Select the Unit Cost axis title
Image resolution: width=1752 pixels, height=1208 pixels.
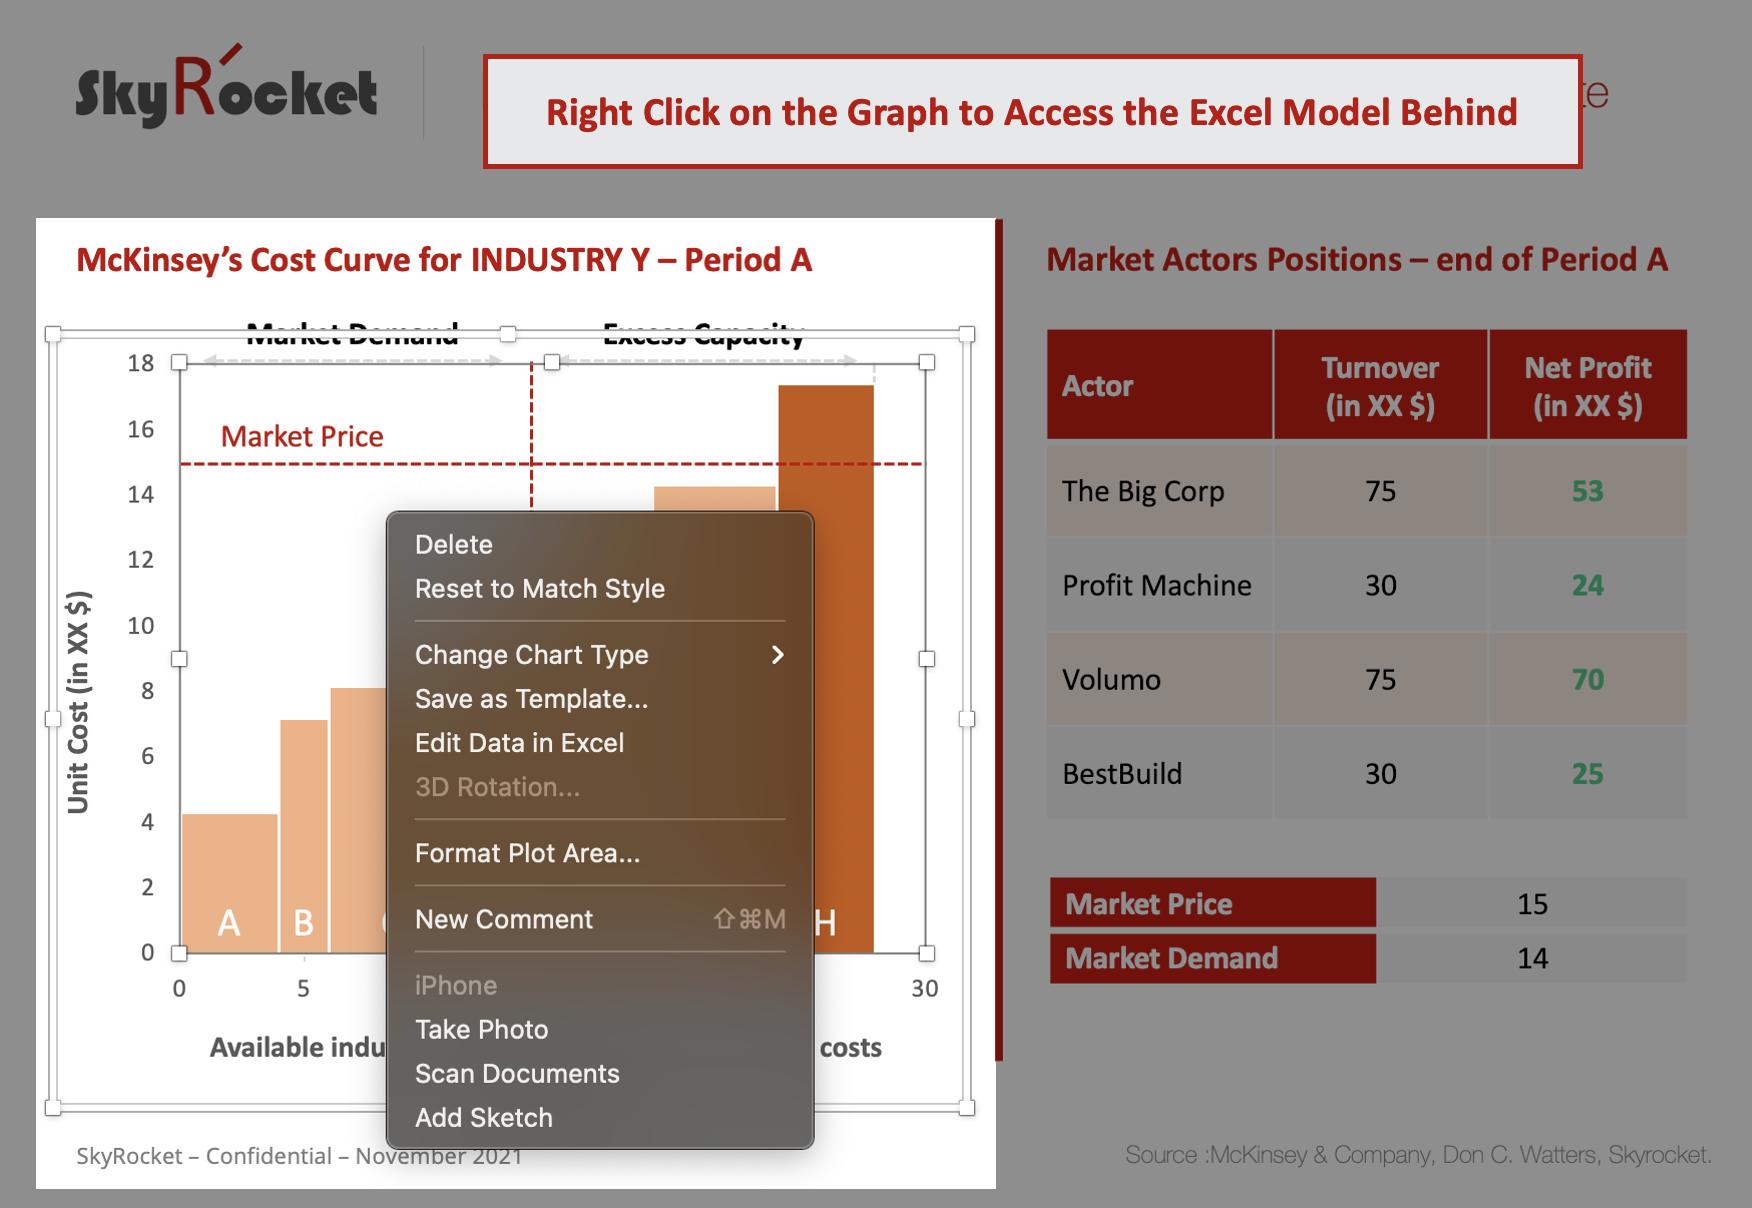(78, 702)
